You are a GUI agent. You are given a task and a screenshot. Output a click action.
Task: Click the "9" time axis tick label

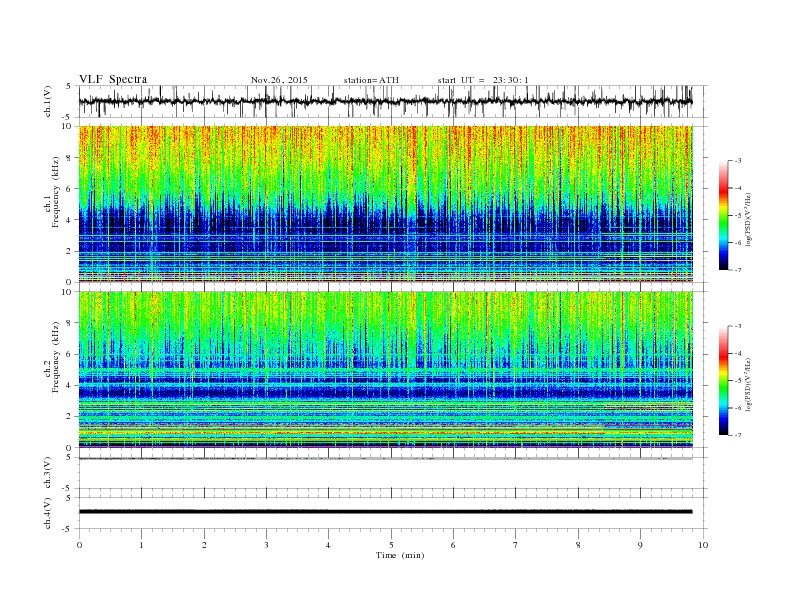(x=640, y=545)
